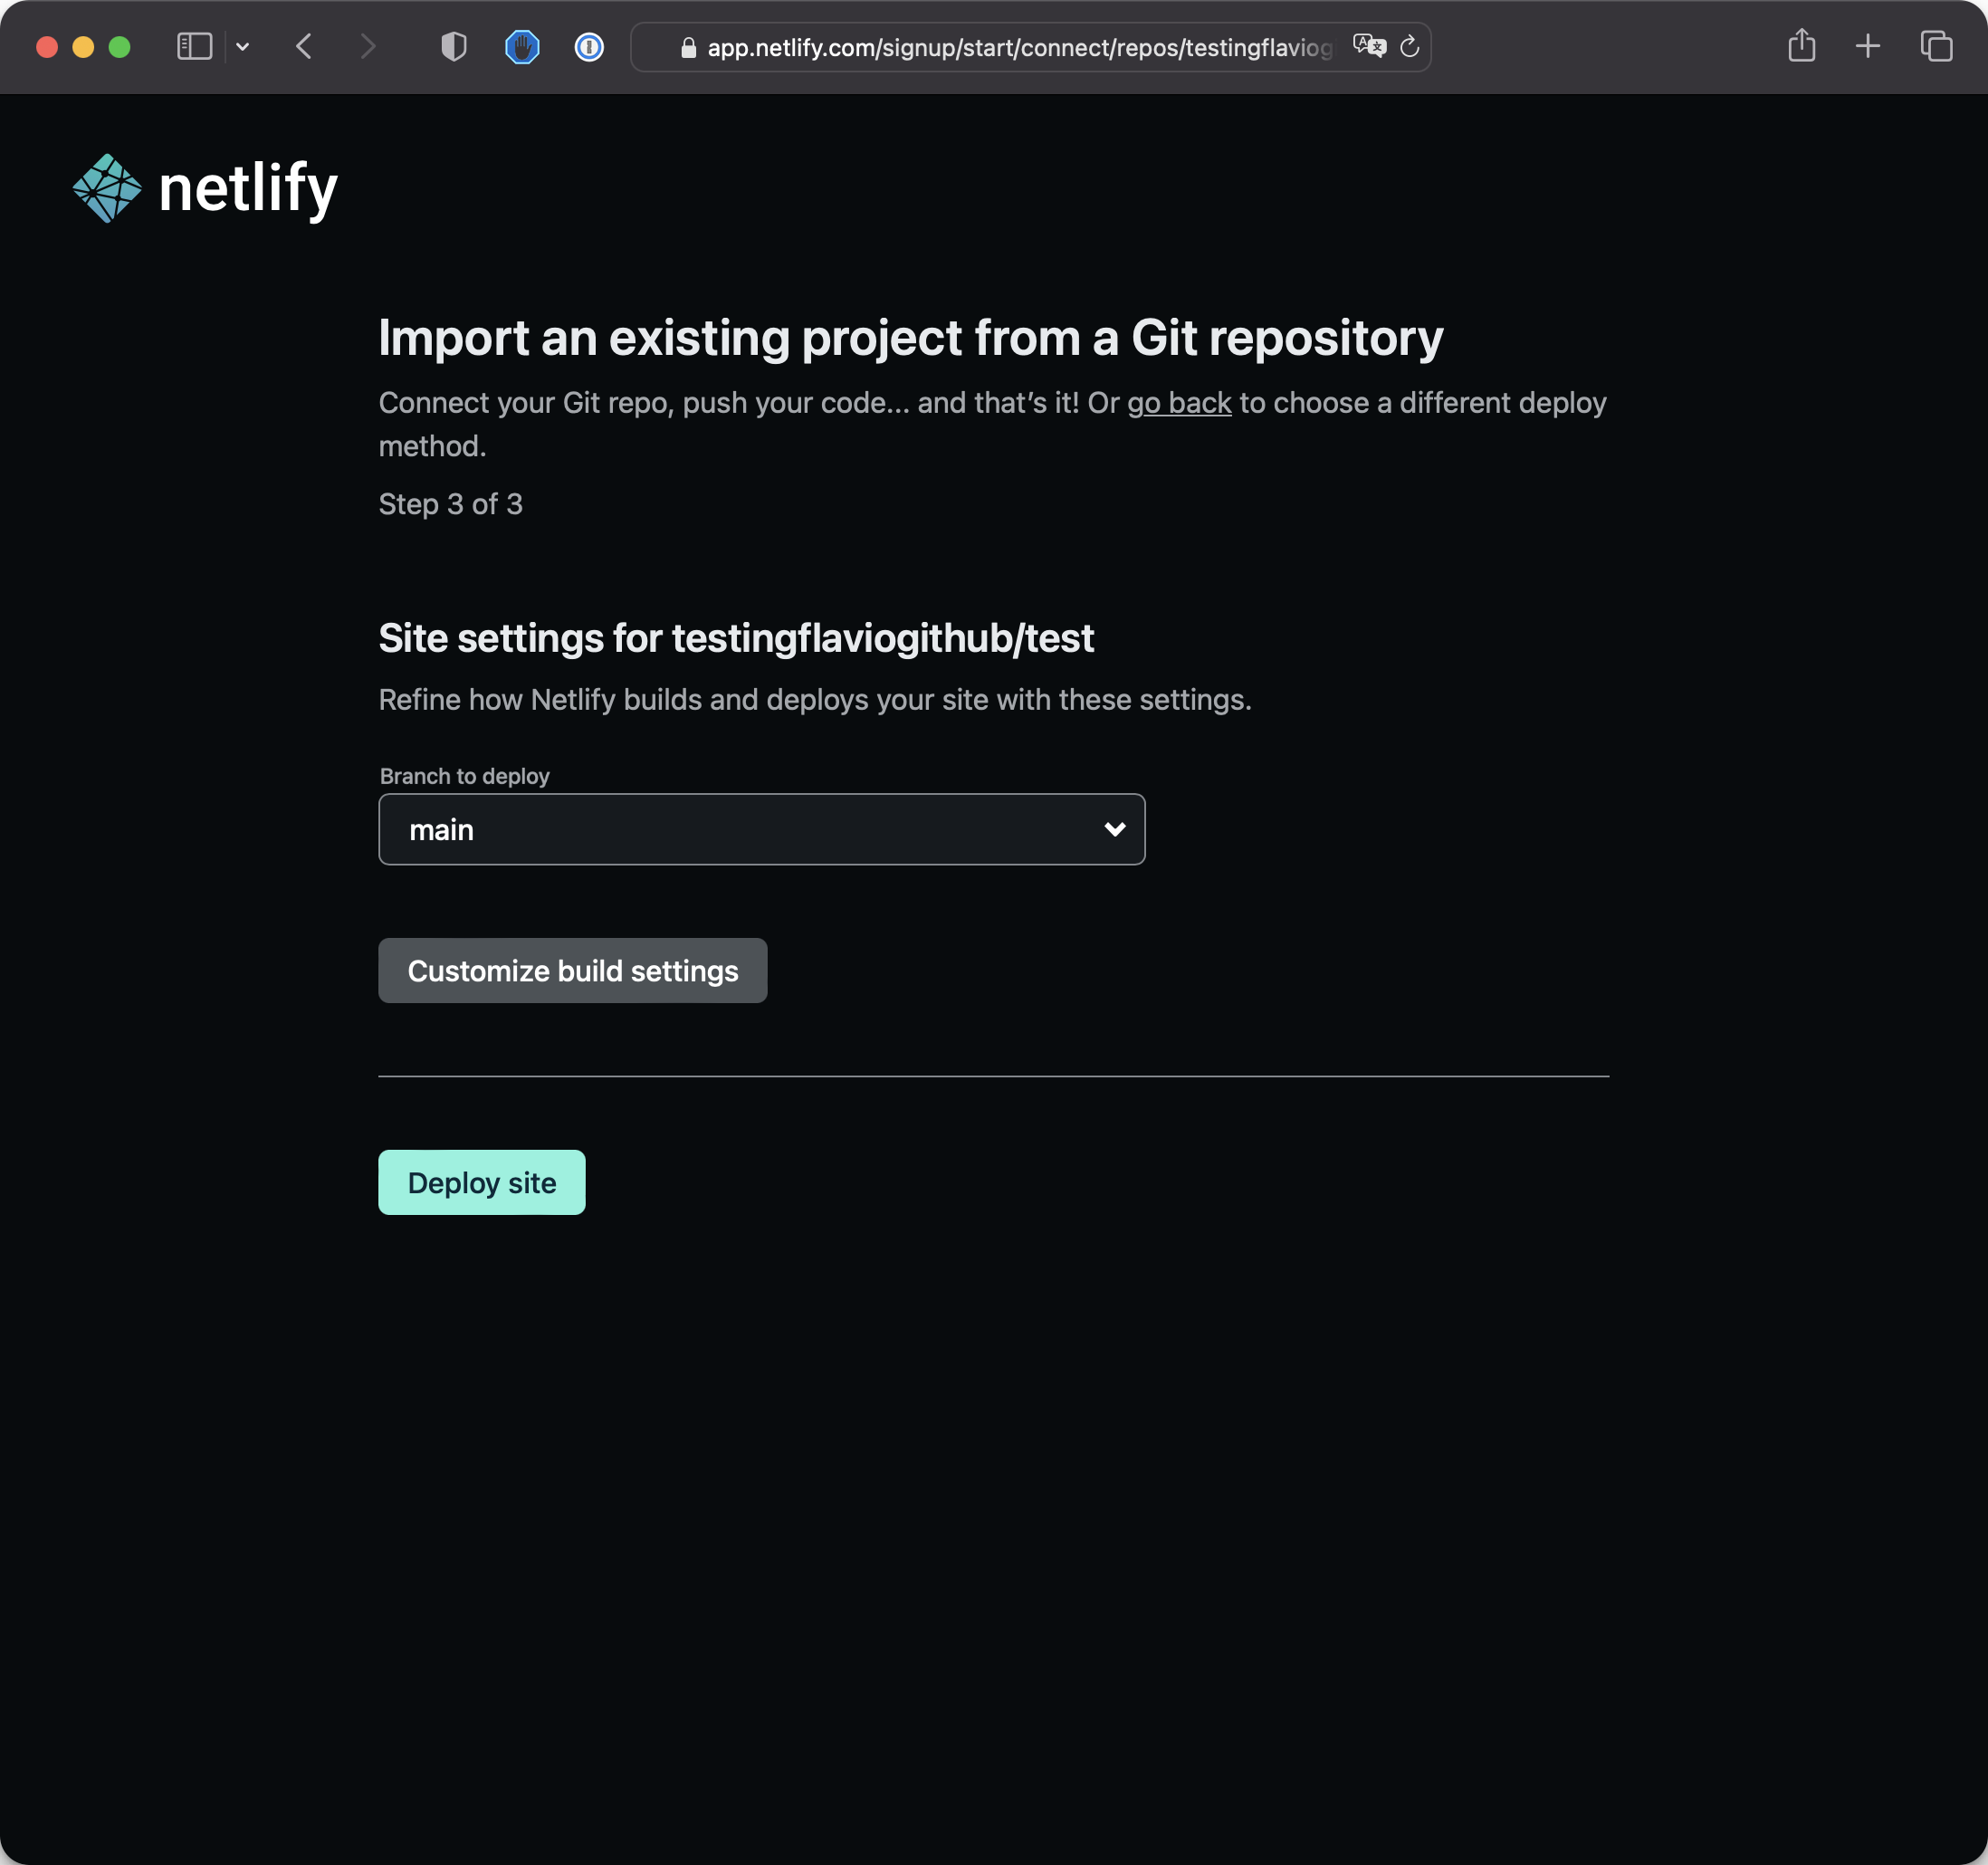Open the privacy shield icon
This screenshot has height=1865, width=1988.
pyautogui.click(x=454, y=47)
